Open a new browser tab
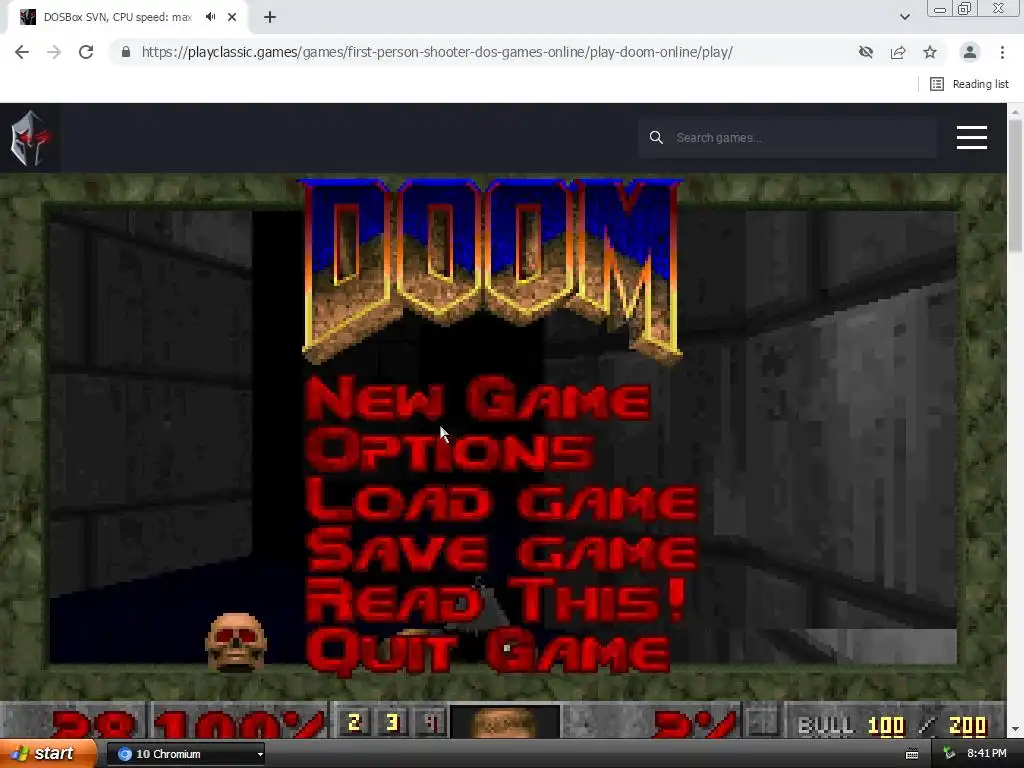Screen dimensions: 1024x768 click(270, 17)
